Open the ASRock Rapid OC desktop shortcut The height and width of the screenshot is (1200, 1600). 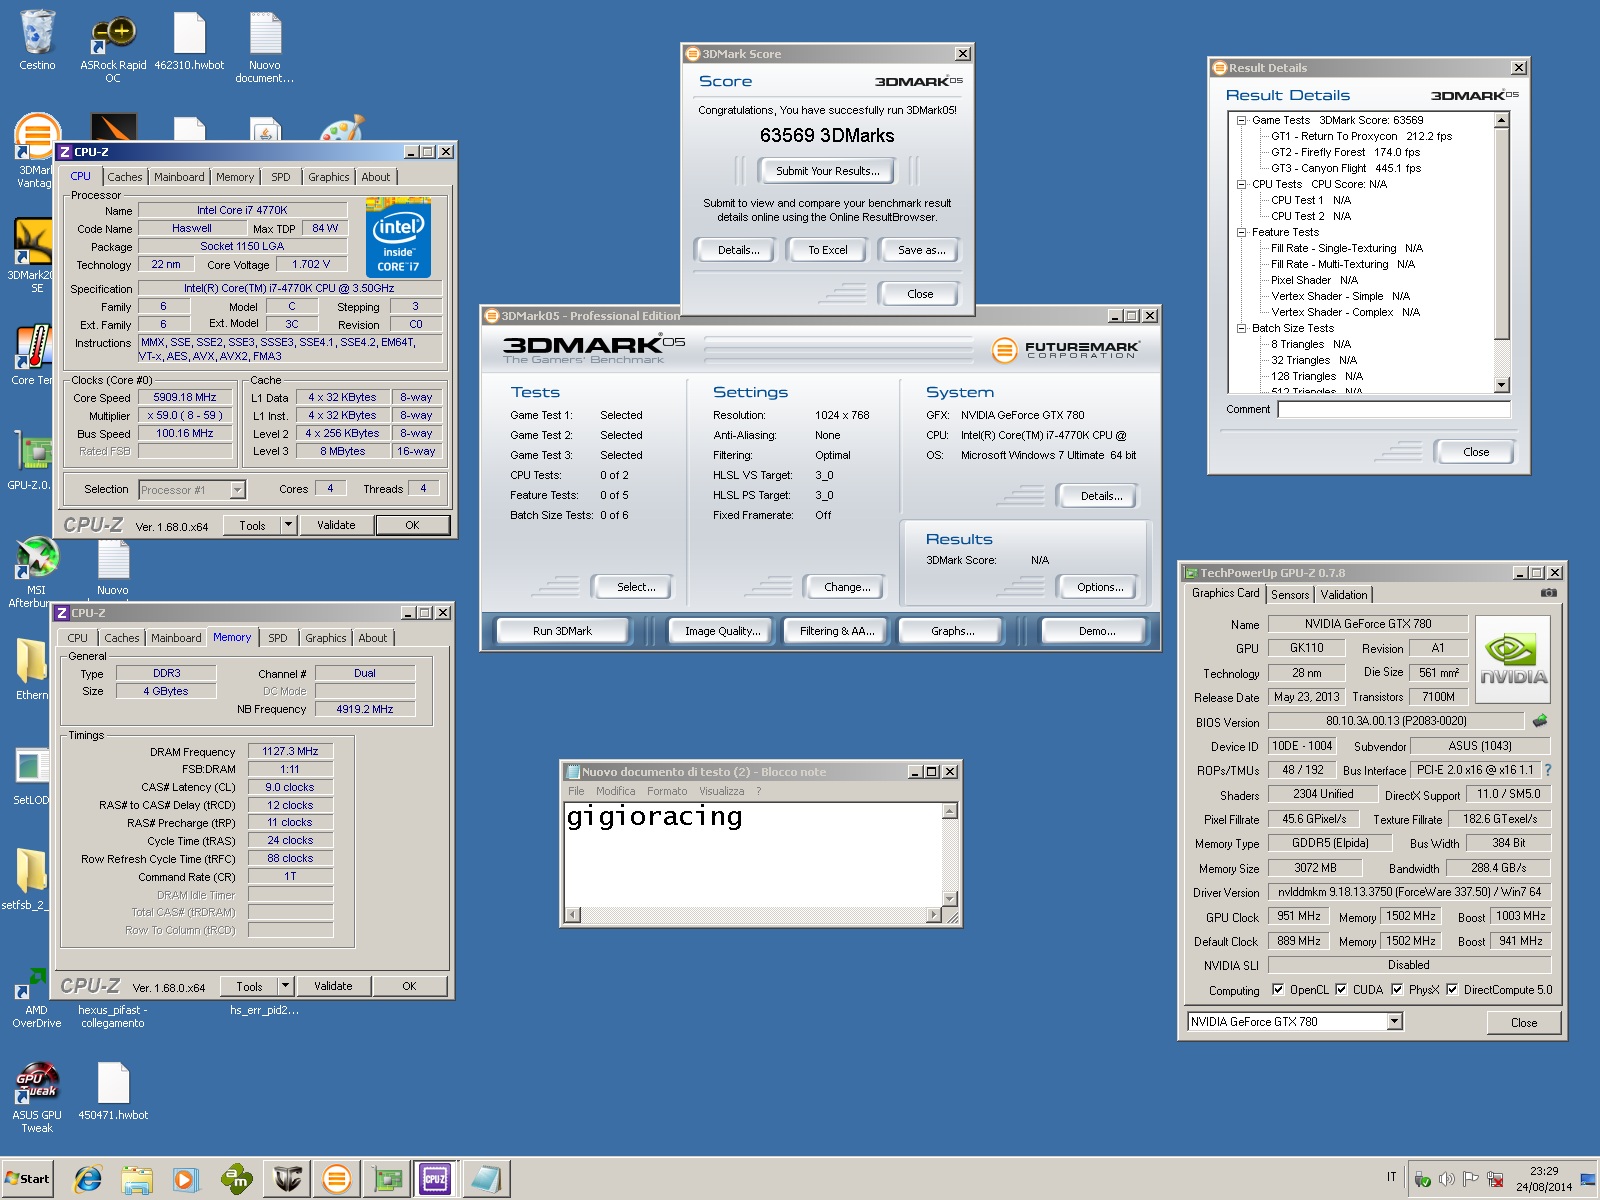113,37
